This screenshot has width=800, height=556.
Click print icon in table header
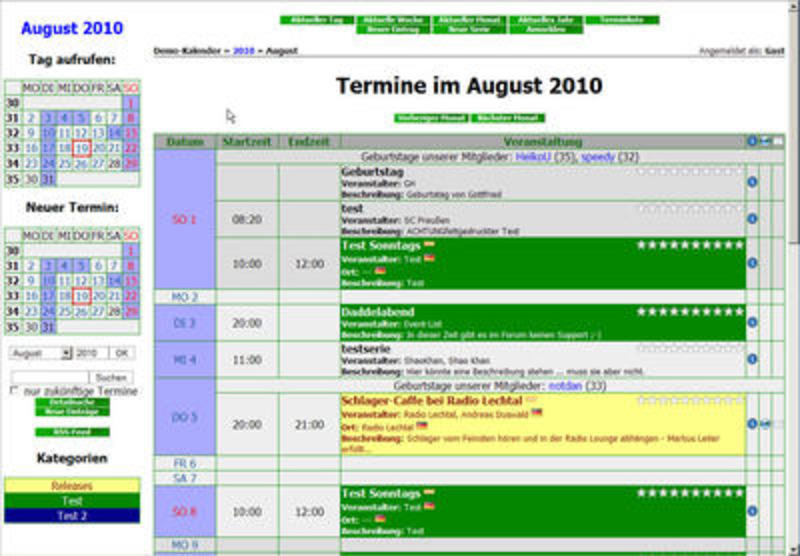point(765,142)
